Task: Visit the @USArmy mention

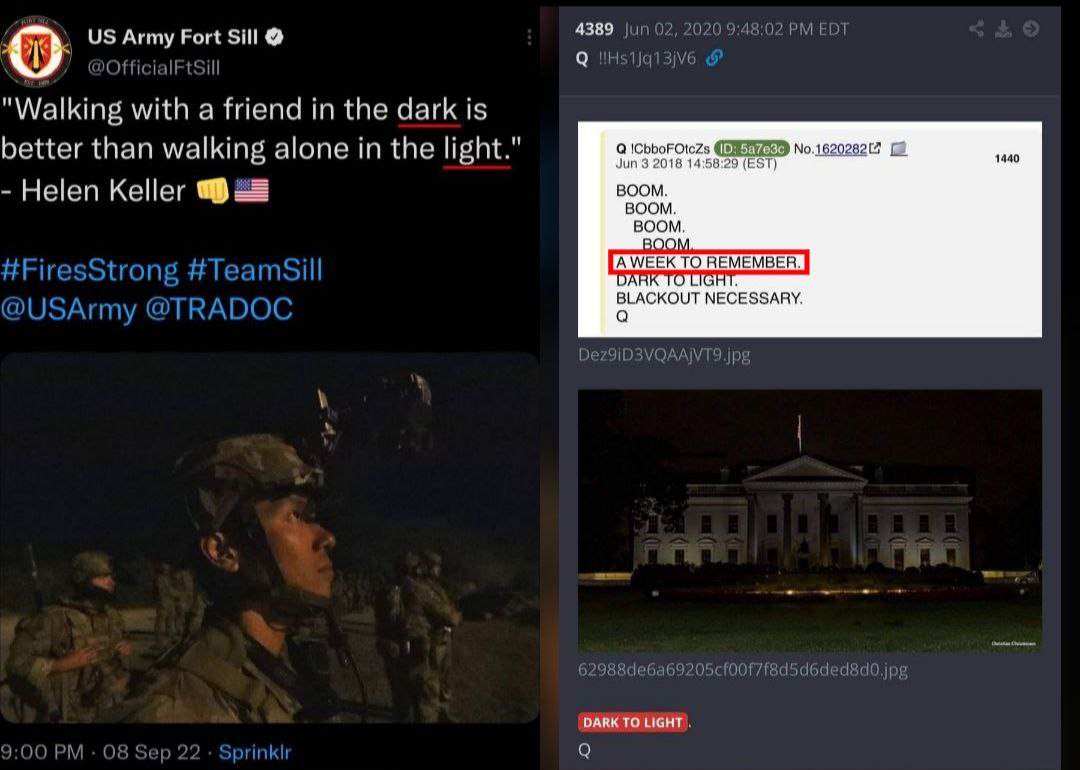Action: (x=69, y=309)
